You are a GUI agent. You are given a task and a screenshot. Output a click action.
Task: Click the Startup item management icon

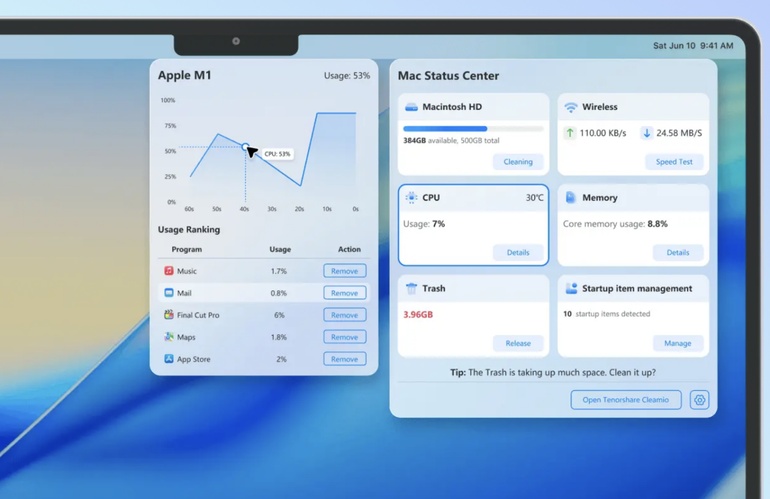(x=571, y=288)
